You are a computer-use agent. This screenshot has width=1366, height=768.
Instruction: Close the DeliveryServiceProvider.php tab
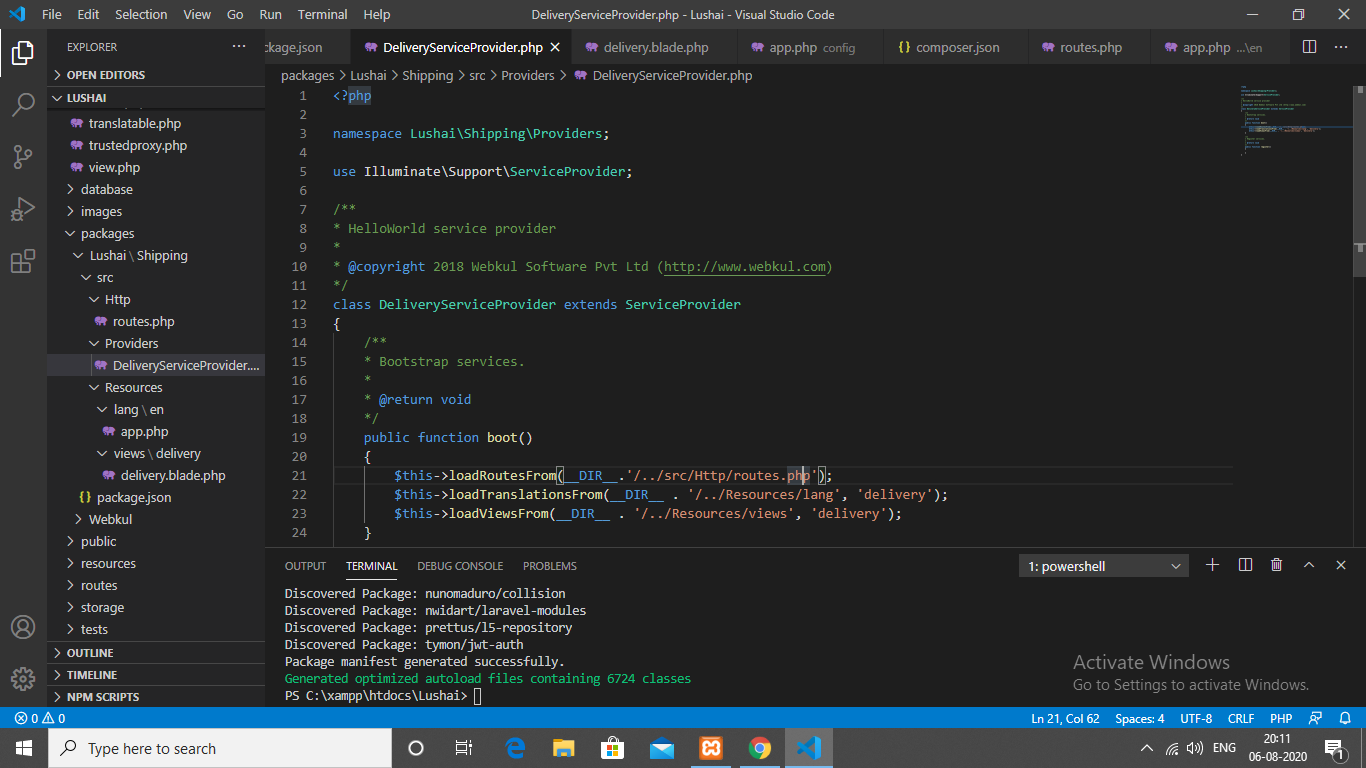pos(555,47)
